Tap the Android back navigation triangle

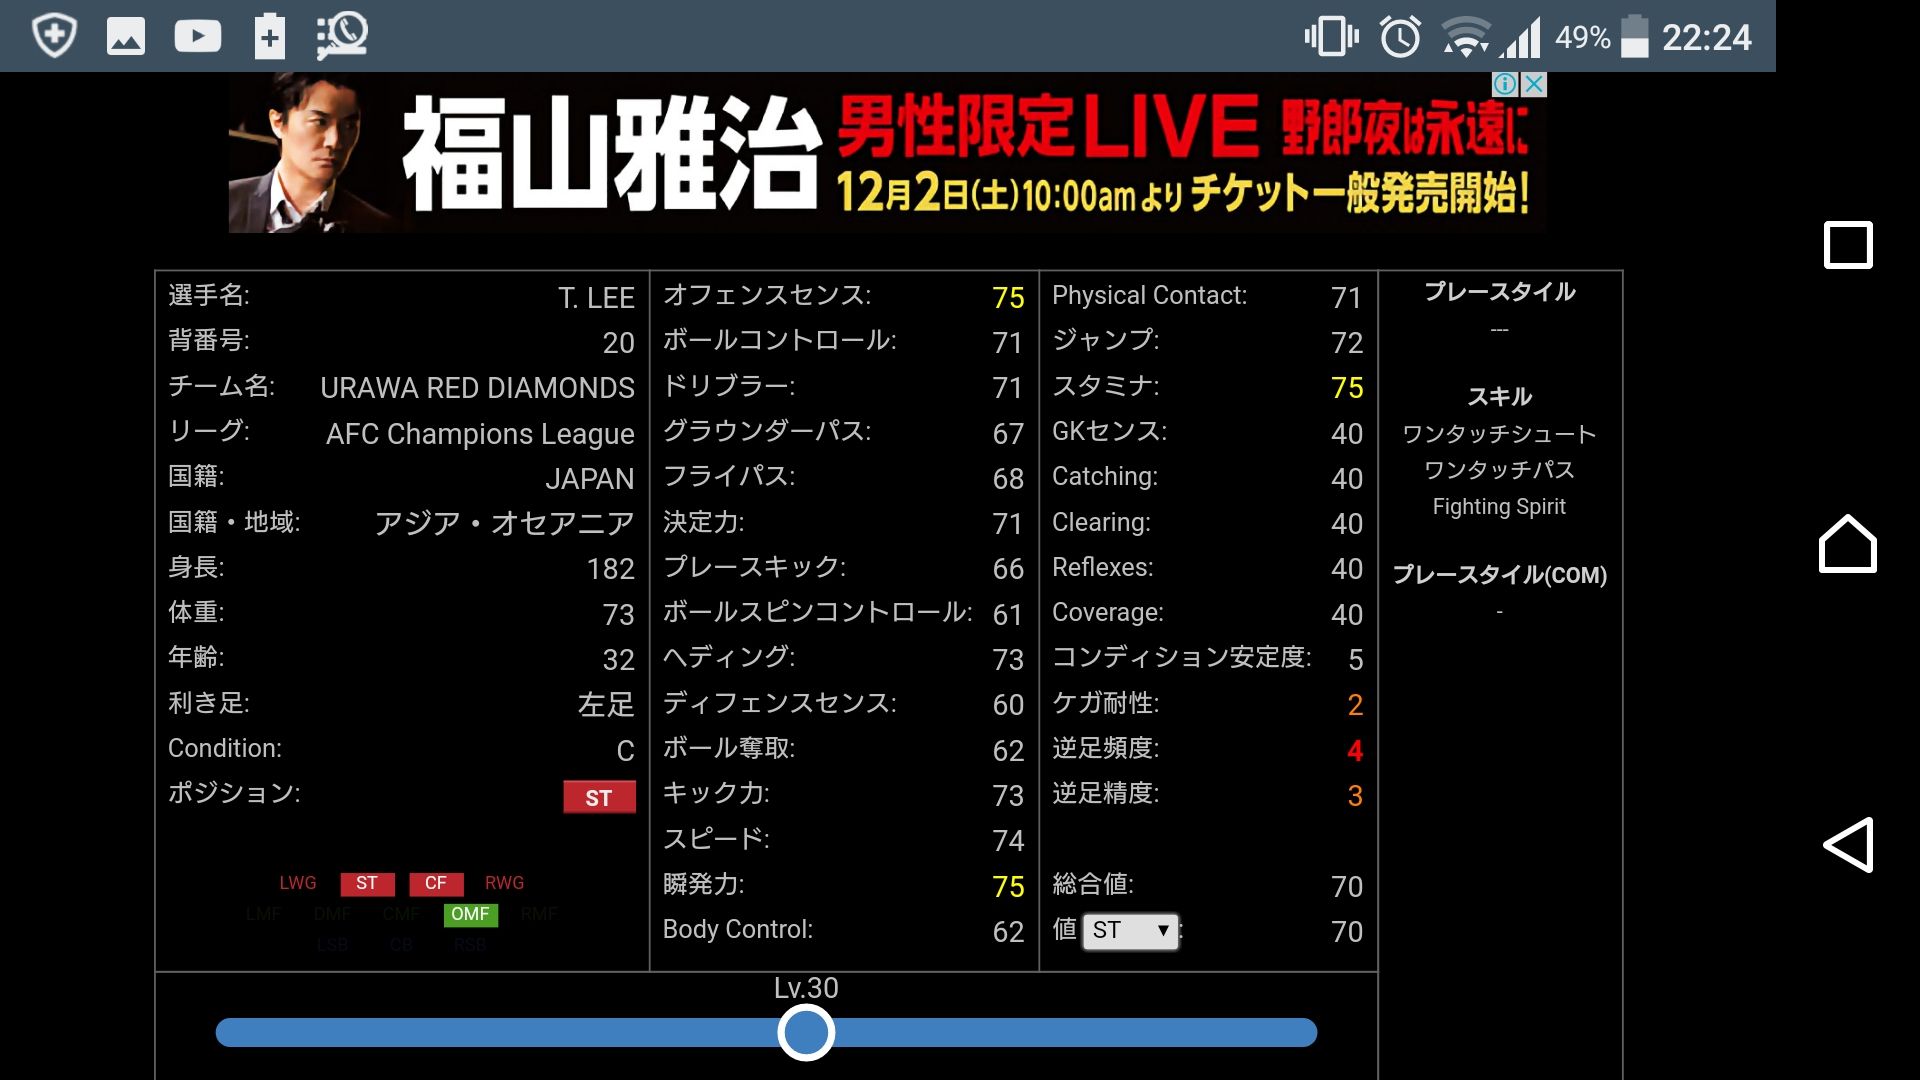point(1848,845)
